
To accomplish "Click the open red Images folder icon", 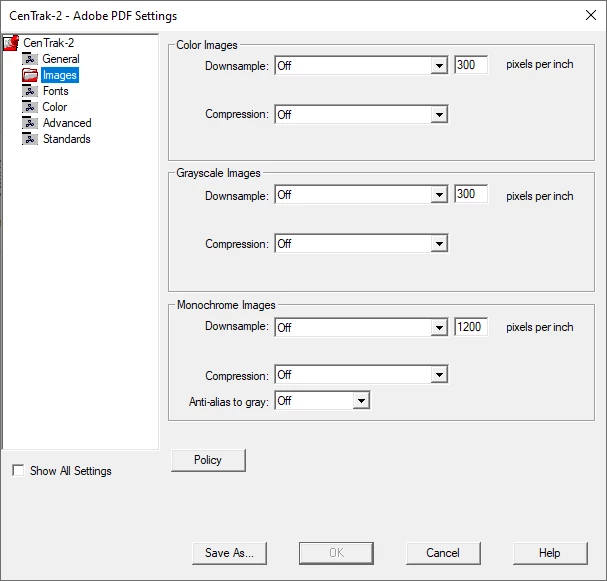I will pos(30,75).
